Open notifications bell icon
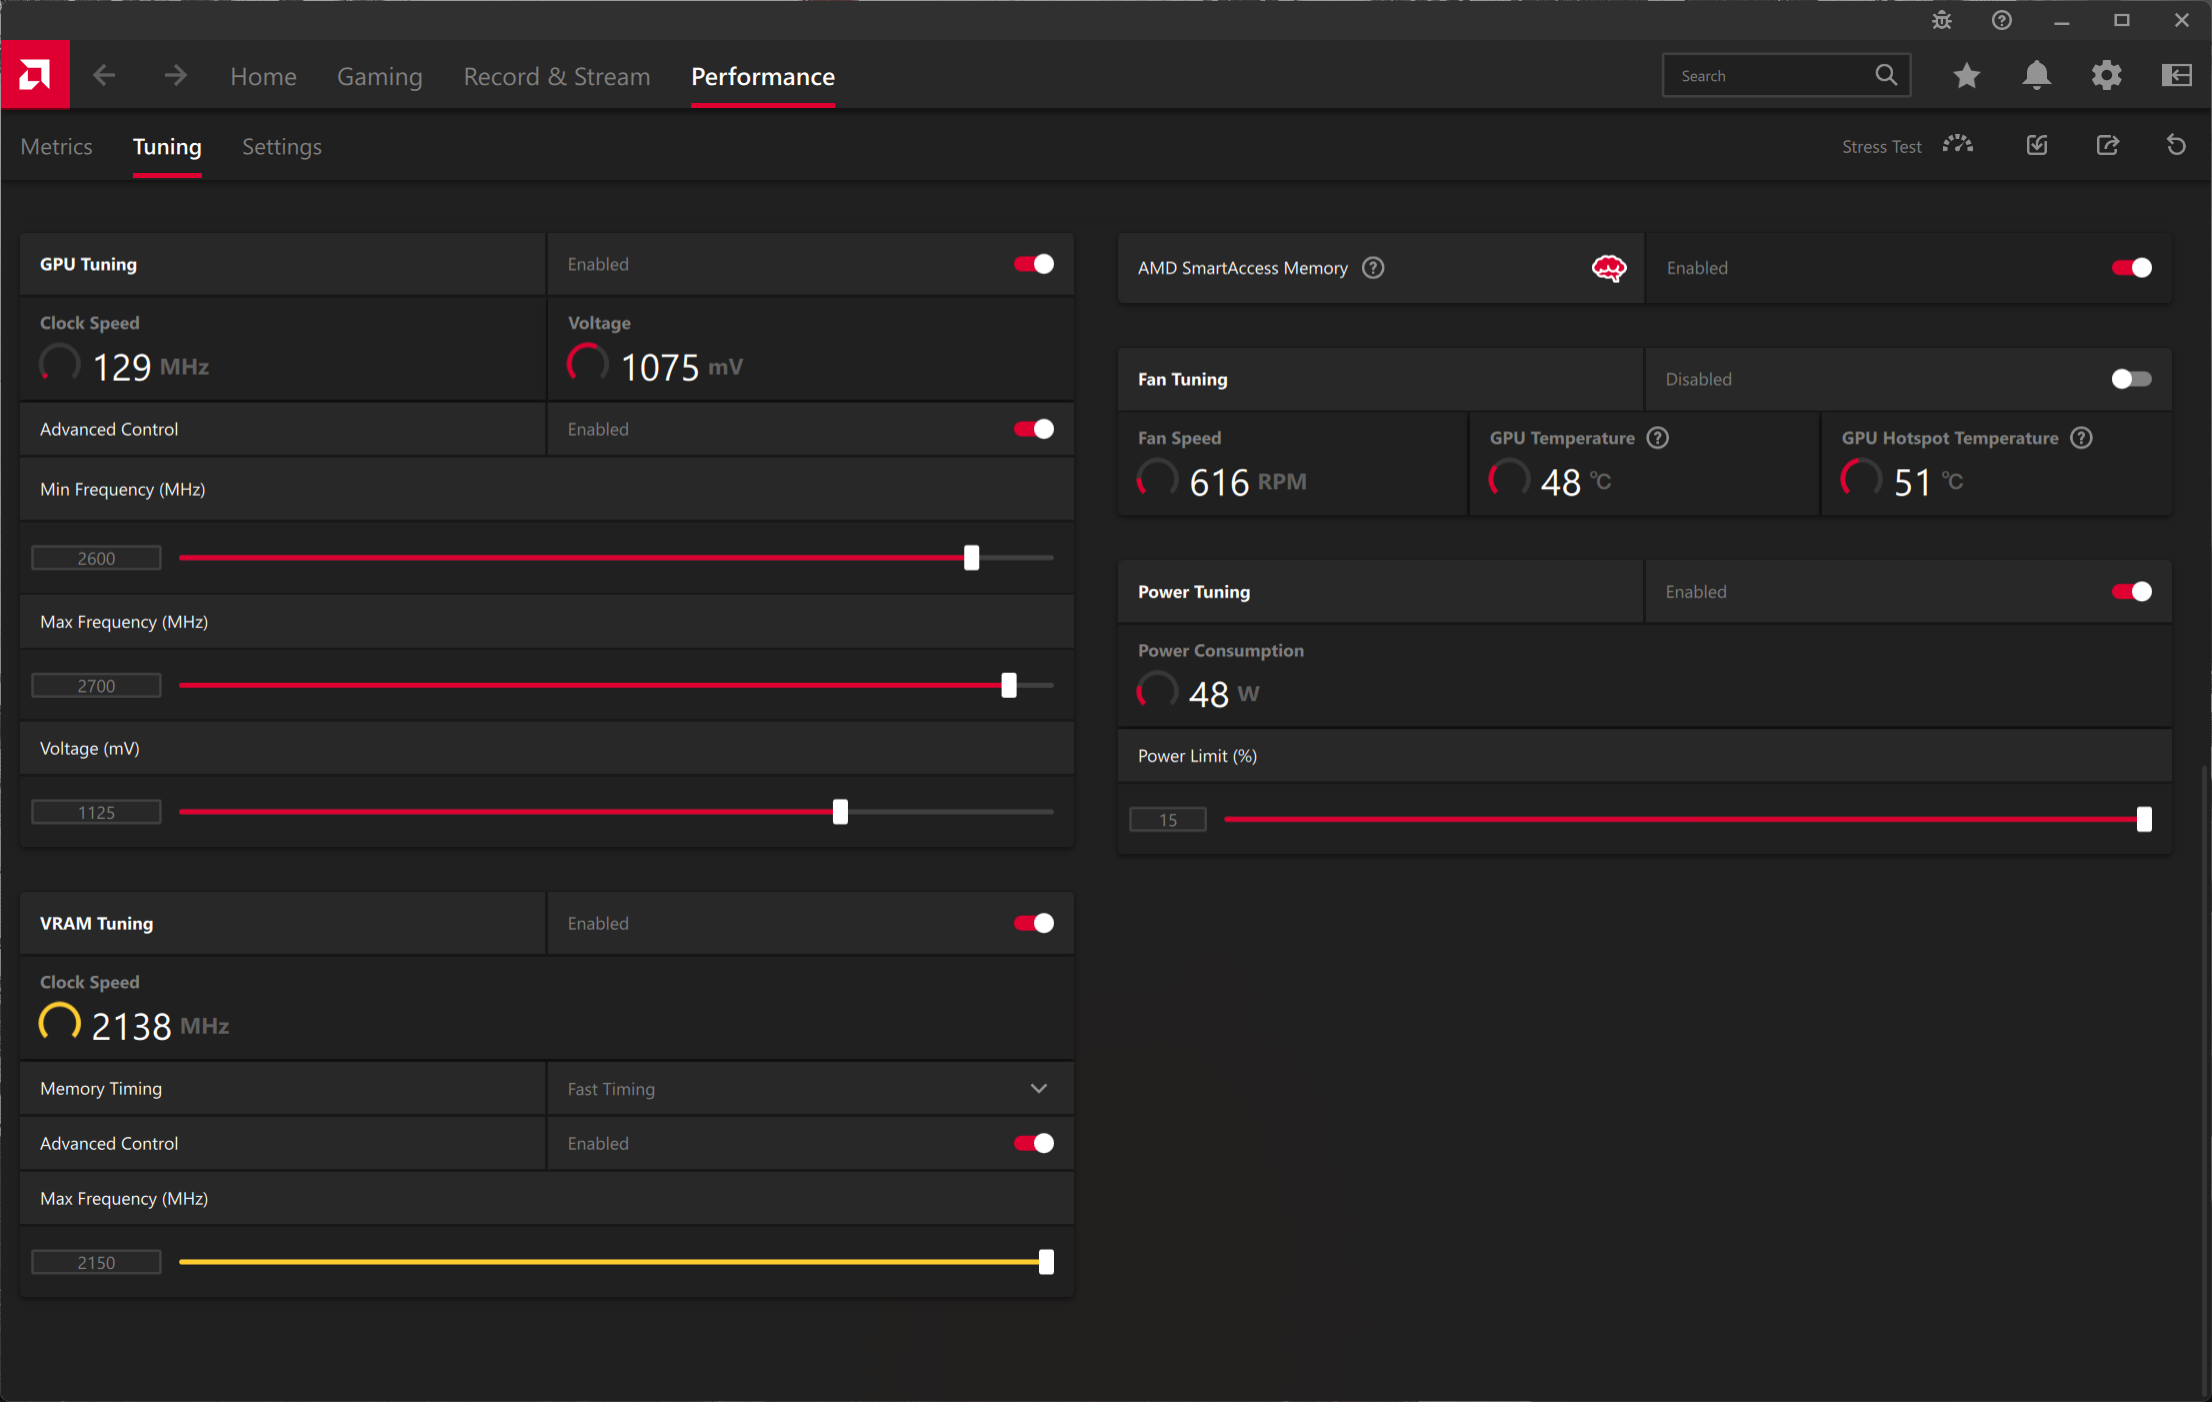 2036,75
